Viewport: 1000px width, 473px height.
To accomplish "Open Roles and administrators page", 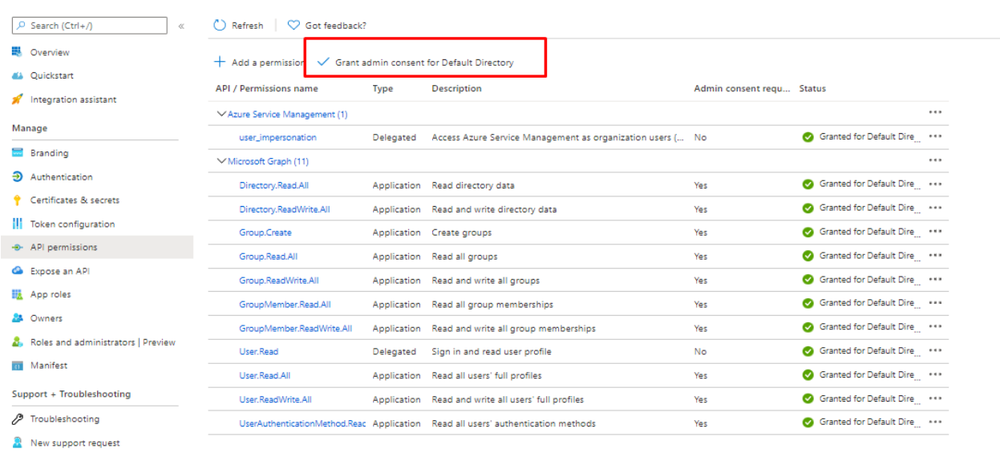I will (102, 342).
